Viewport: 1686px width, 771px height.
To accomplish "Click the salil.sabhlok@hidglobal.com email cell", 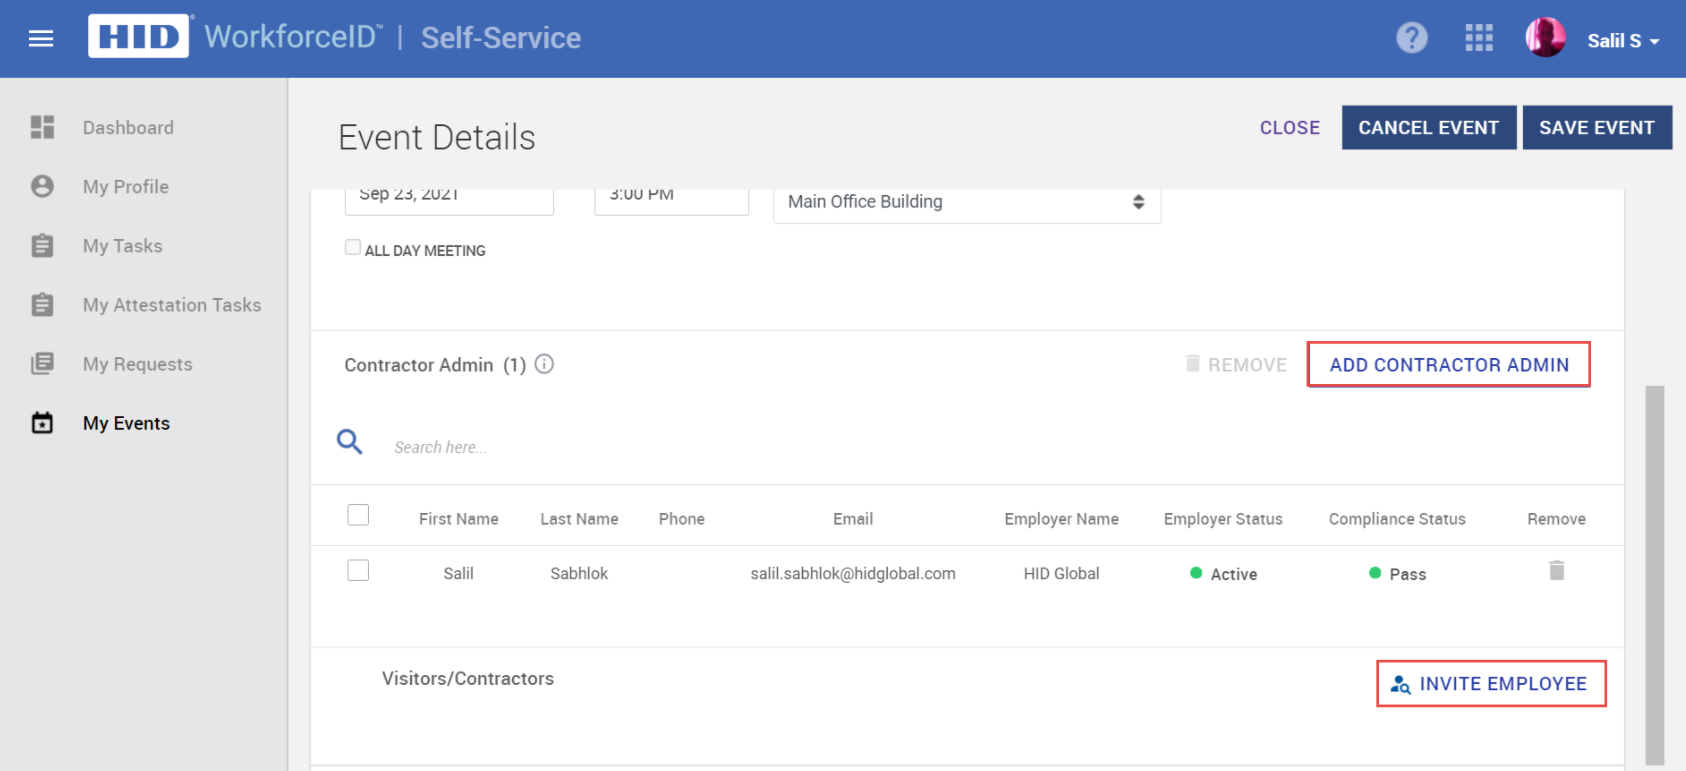I will tap(853, 573).
